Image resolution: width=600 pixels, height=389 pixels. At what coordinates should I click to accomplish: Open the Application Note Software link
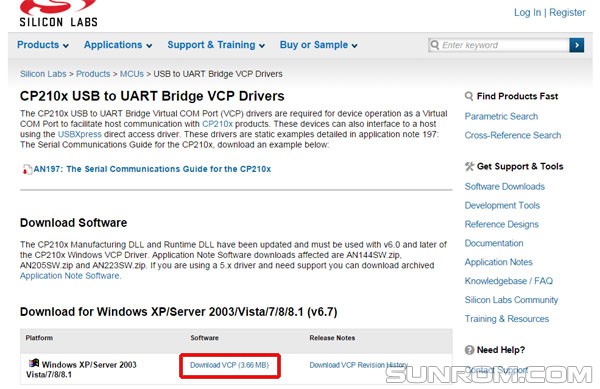tap(70, 276)
